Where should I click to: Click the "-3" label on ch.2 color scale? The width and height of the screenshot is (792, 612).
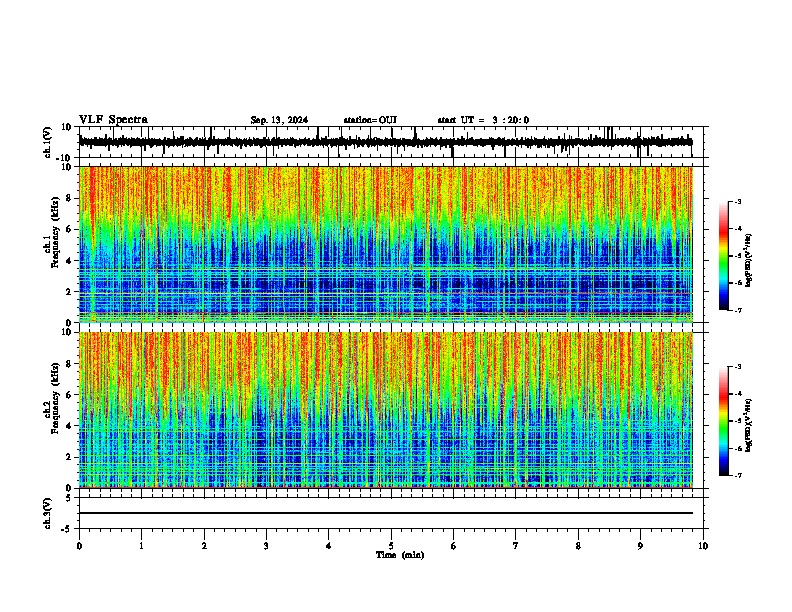click(x=737, y=367)
